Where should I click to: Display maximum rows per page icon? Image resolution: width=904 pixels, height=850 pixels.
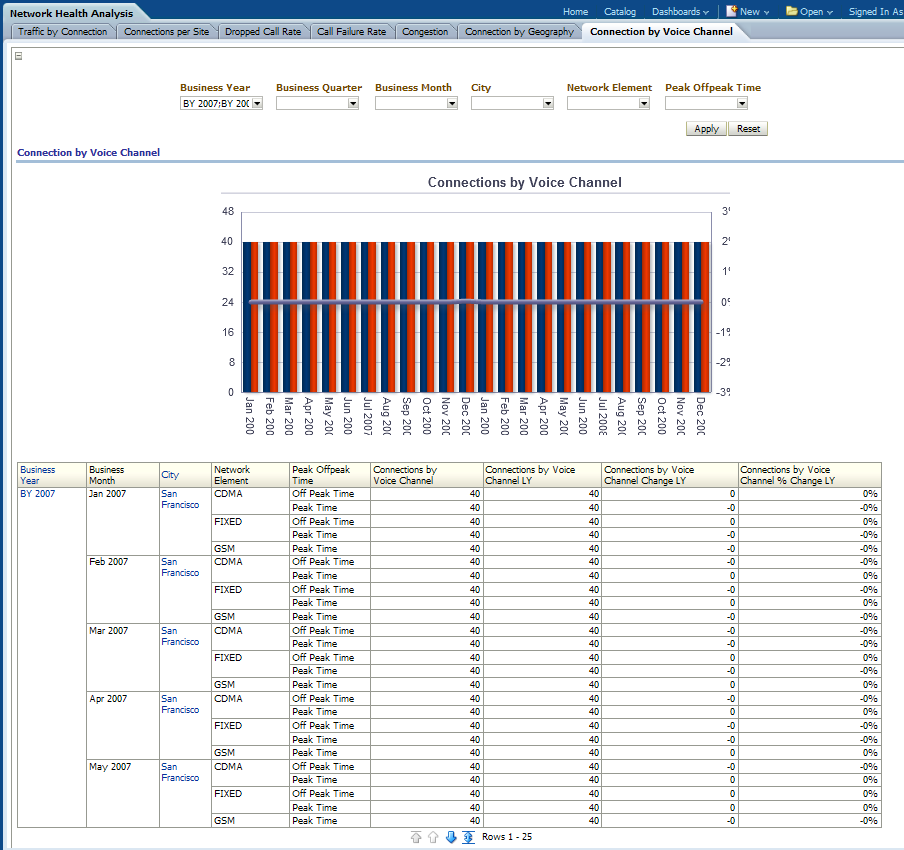coord(468,837)
